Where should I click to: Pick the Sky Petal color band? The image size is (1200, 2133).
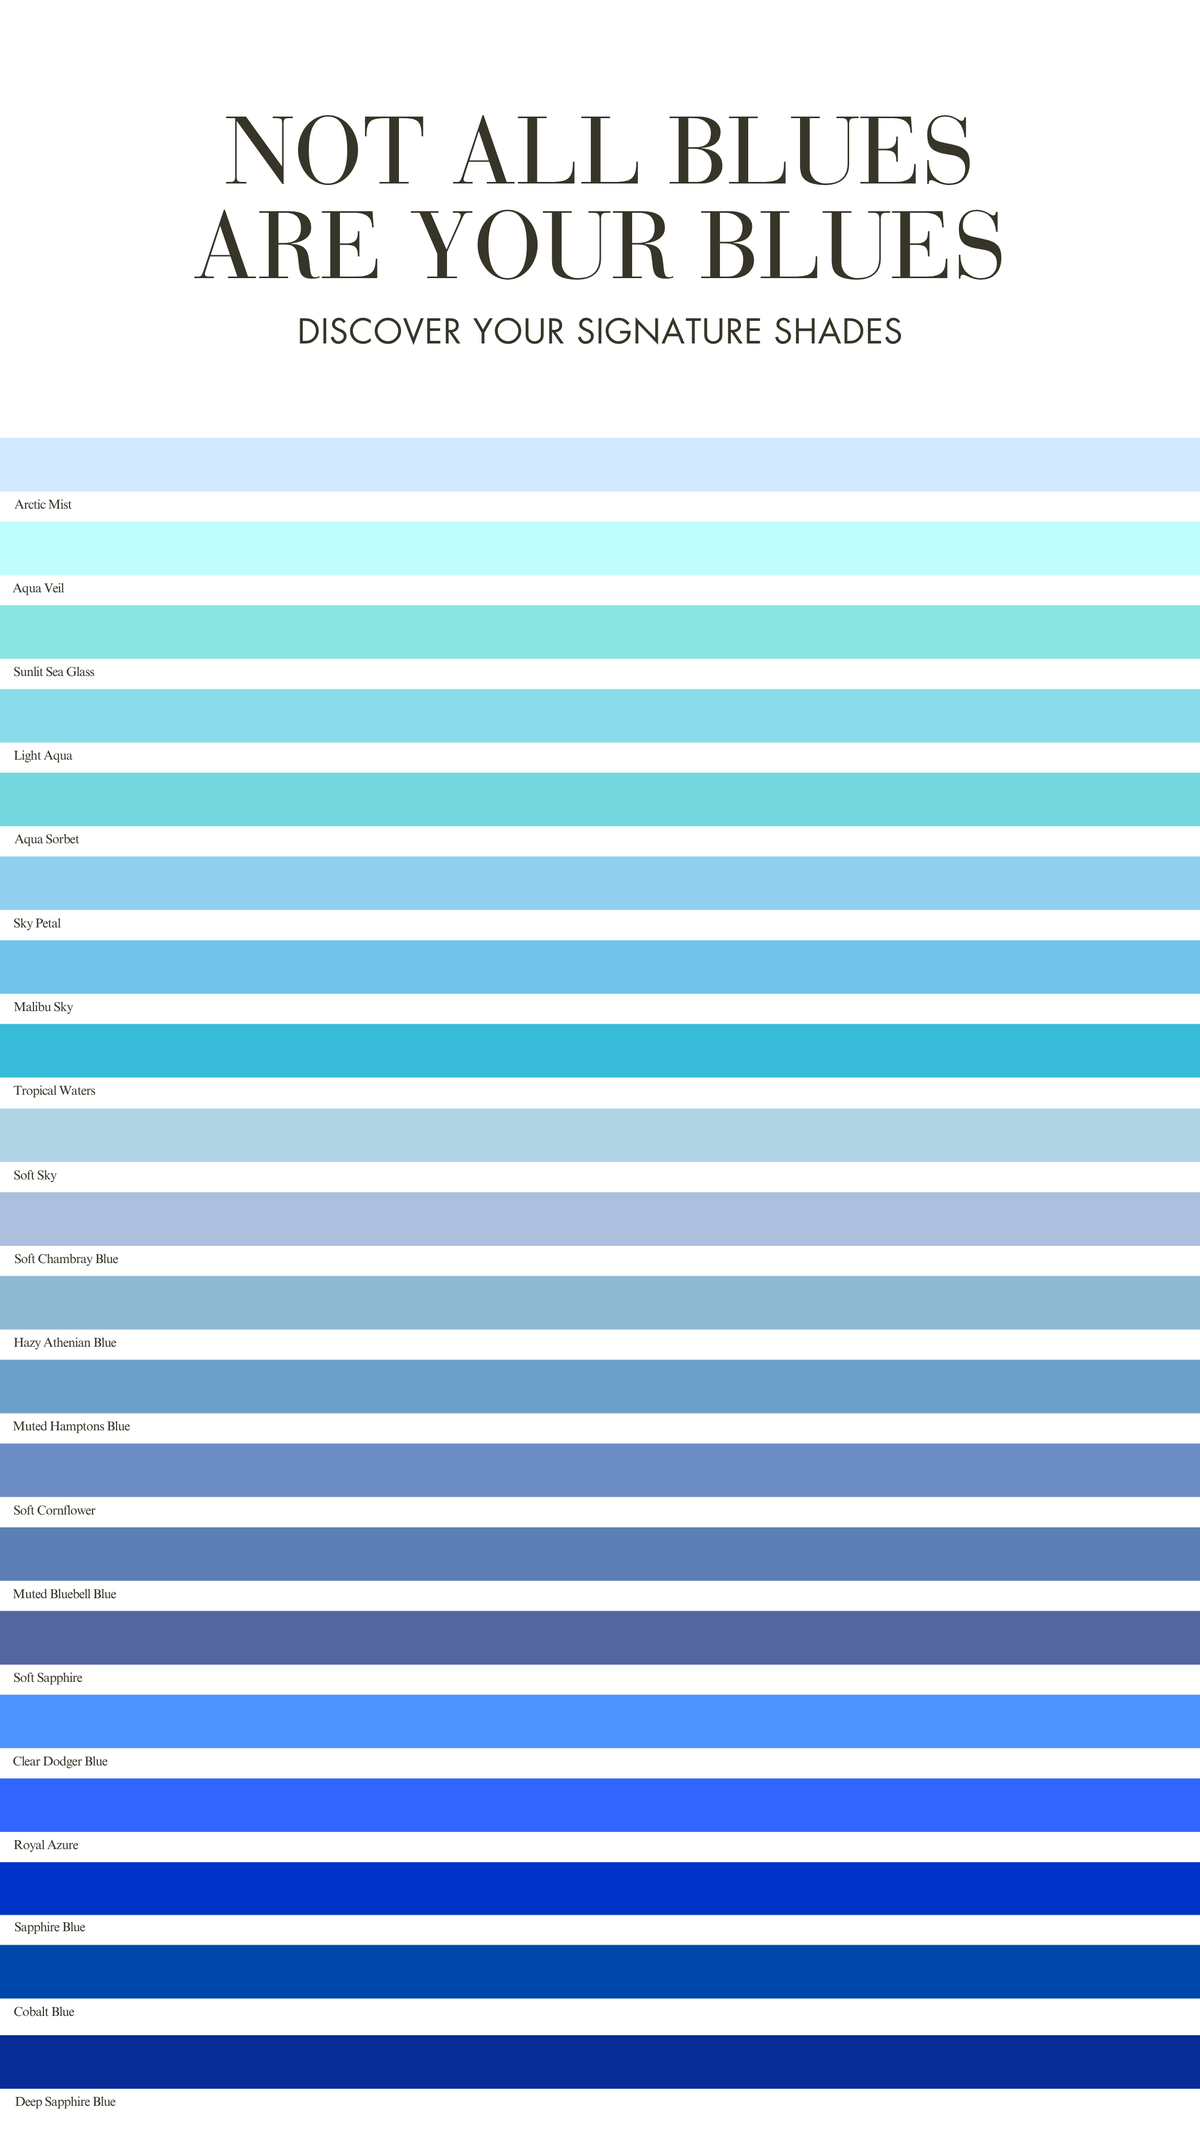pyautogui.click(x=600, y=883)
